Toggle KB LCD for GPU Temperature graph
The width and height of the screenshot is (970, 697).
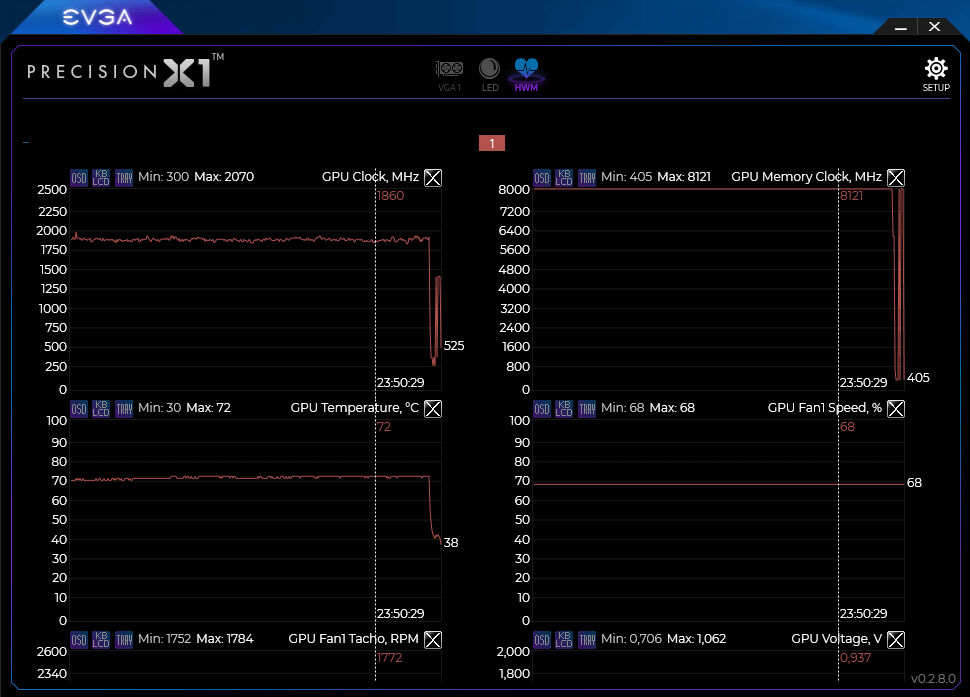click(101, 409)
